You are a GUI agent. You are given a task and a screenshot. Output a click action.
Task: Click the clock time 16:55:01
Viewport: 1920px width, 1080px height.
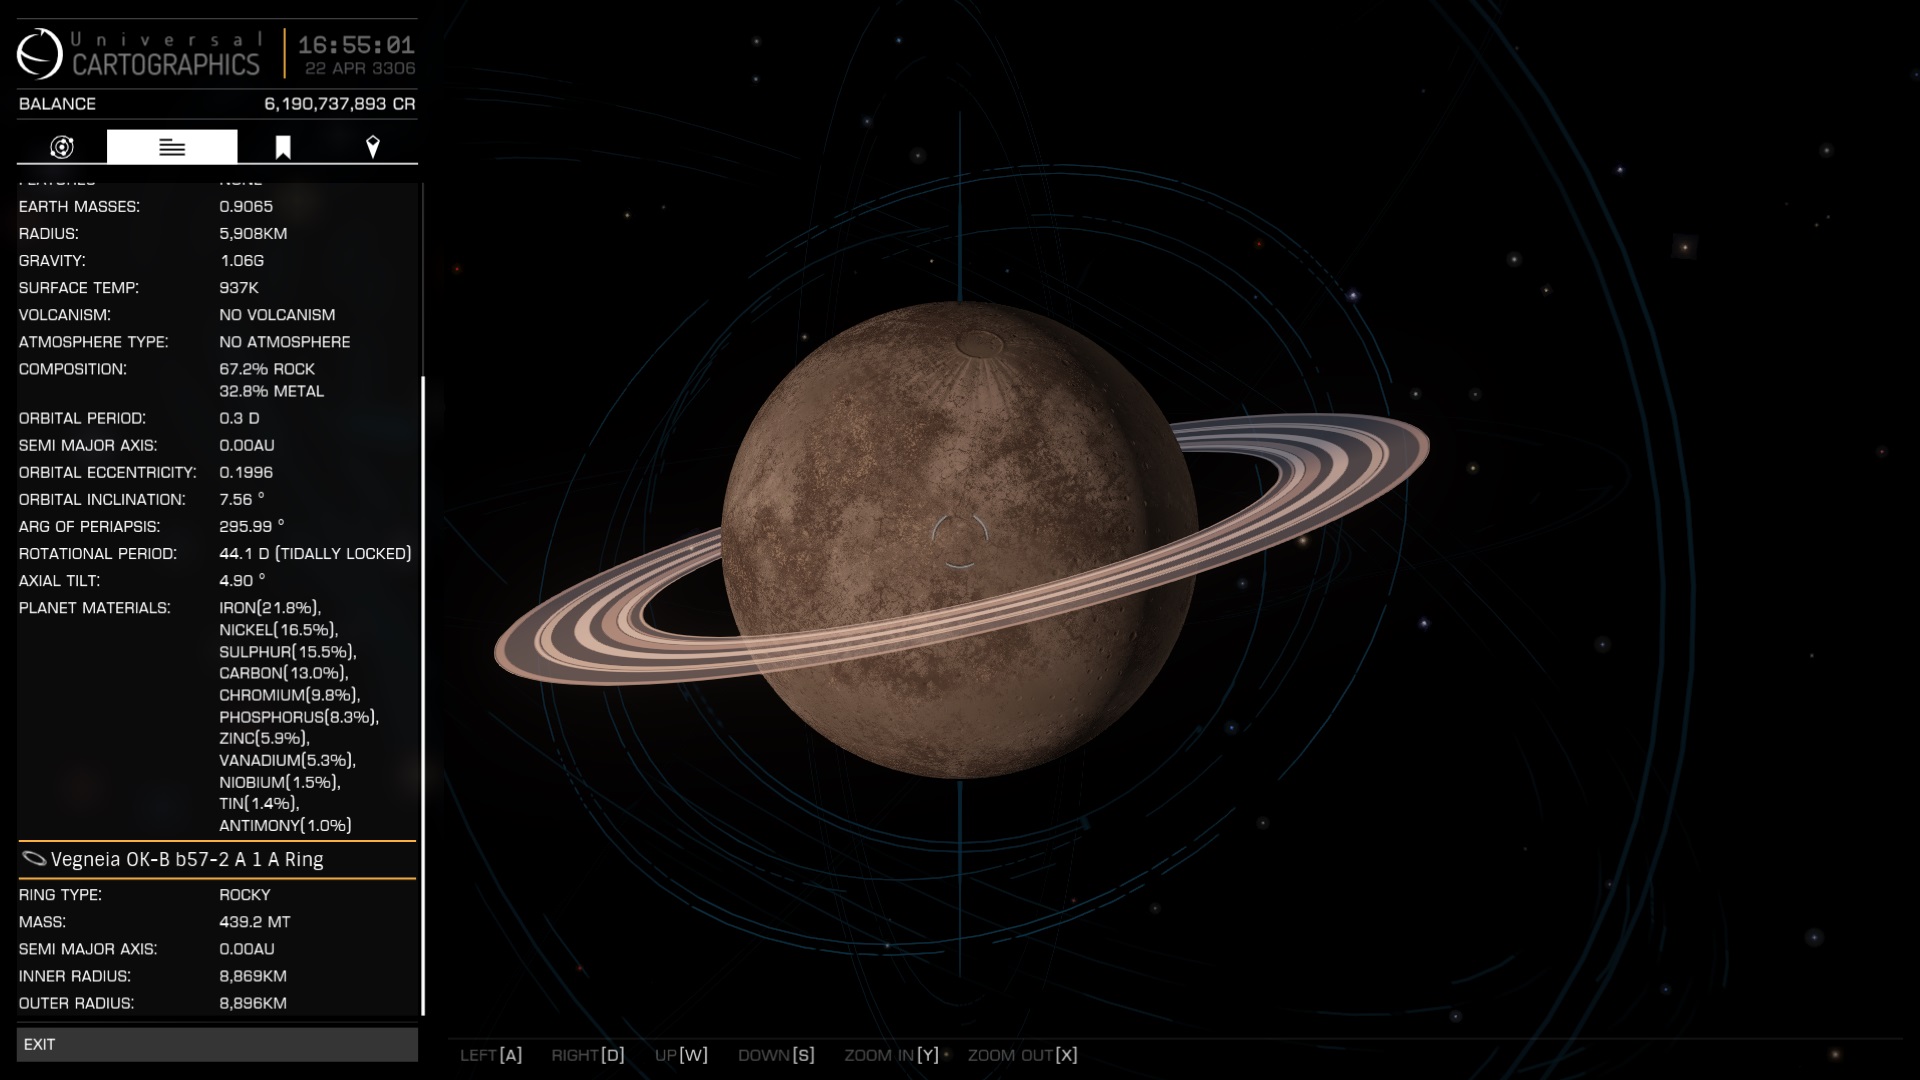pos(356,45)
